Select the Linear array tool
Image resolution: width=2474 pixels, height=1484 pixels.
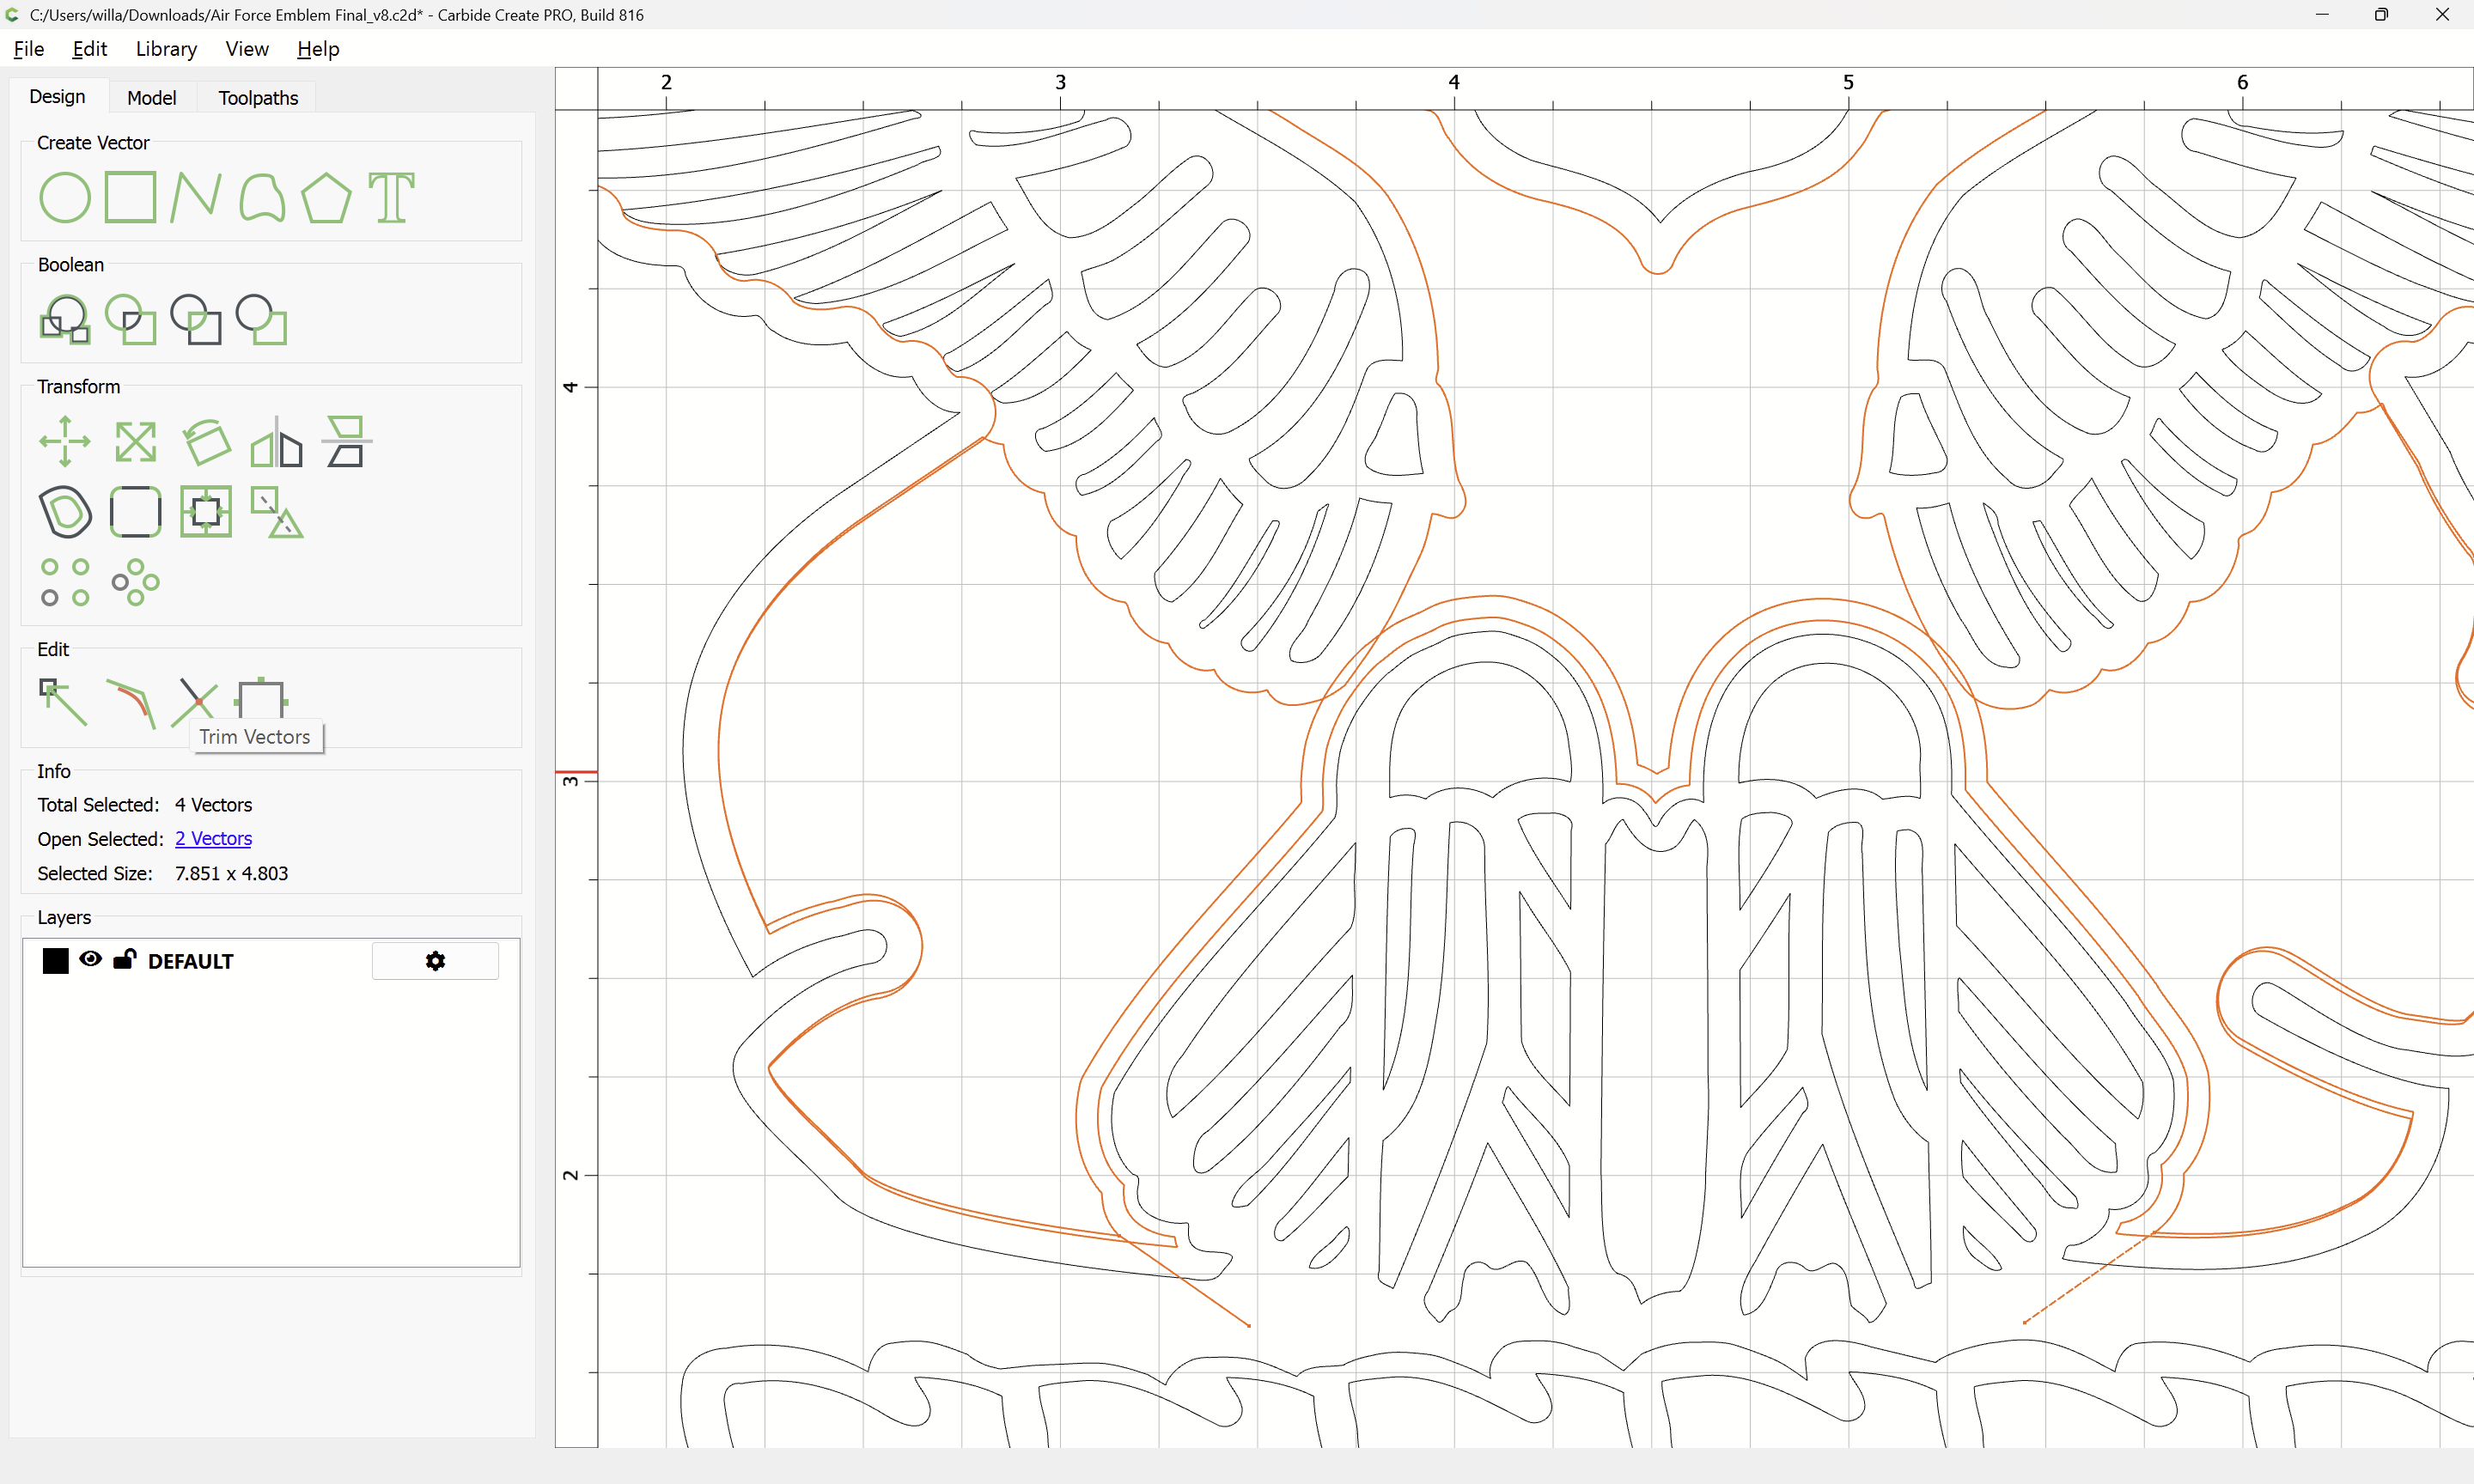point(65,582)
